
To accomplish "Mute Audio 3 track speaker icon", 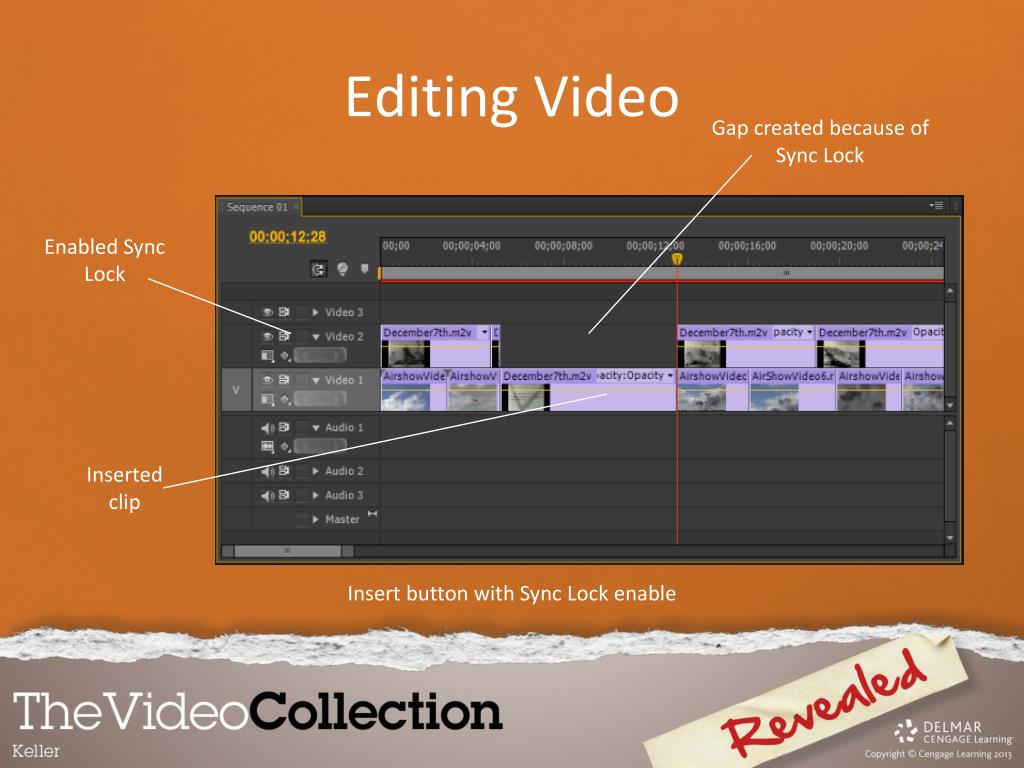I will (267, 495).
